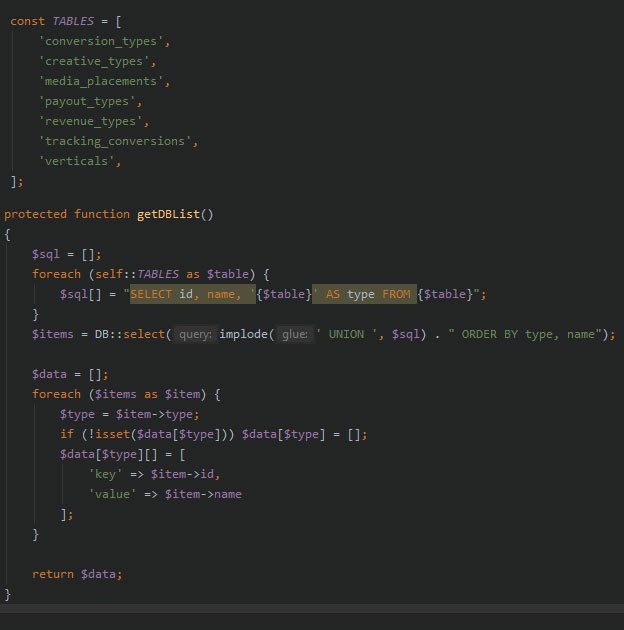624x630 pixels.
Task: Click the 'conversion_types' string
Action: 101,41
